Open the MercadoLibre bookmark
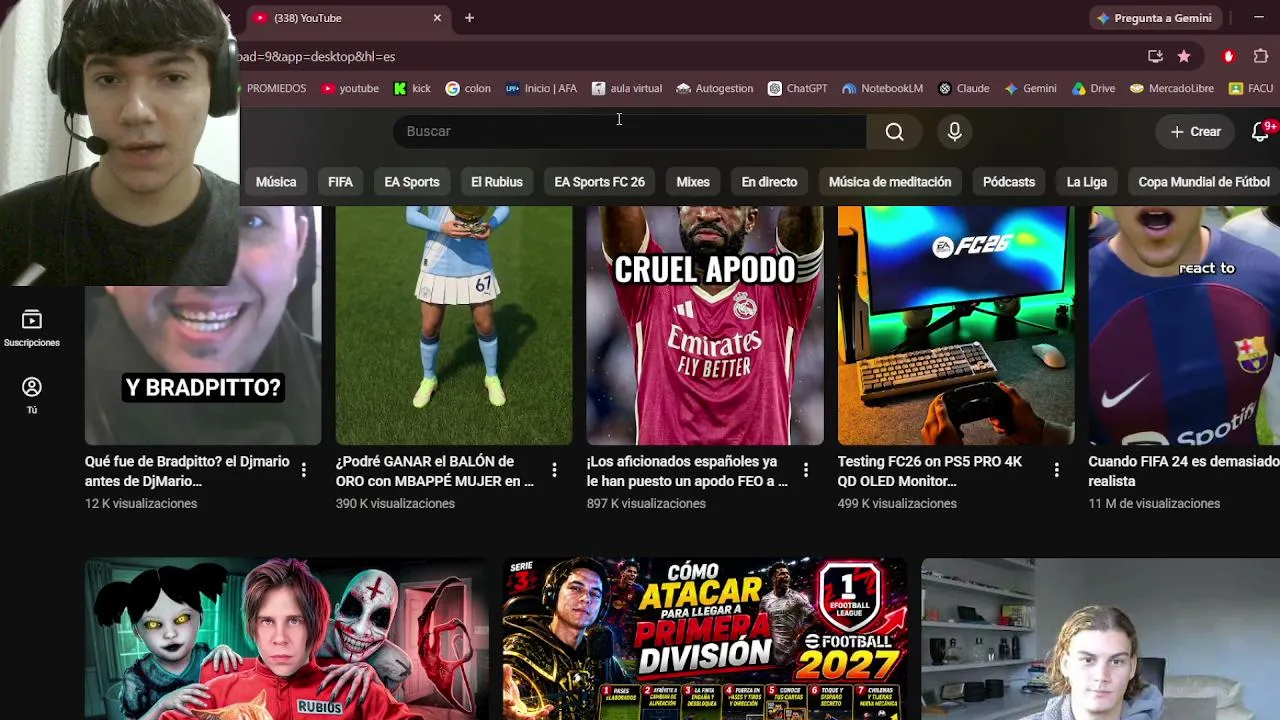This screenshot has height=720, width=1280. pyautogui.click(x=1171, y=88)
